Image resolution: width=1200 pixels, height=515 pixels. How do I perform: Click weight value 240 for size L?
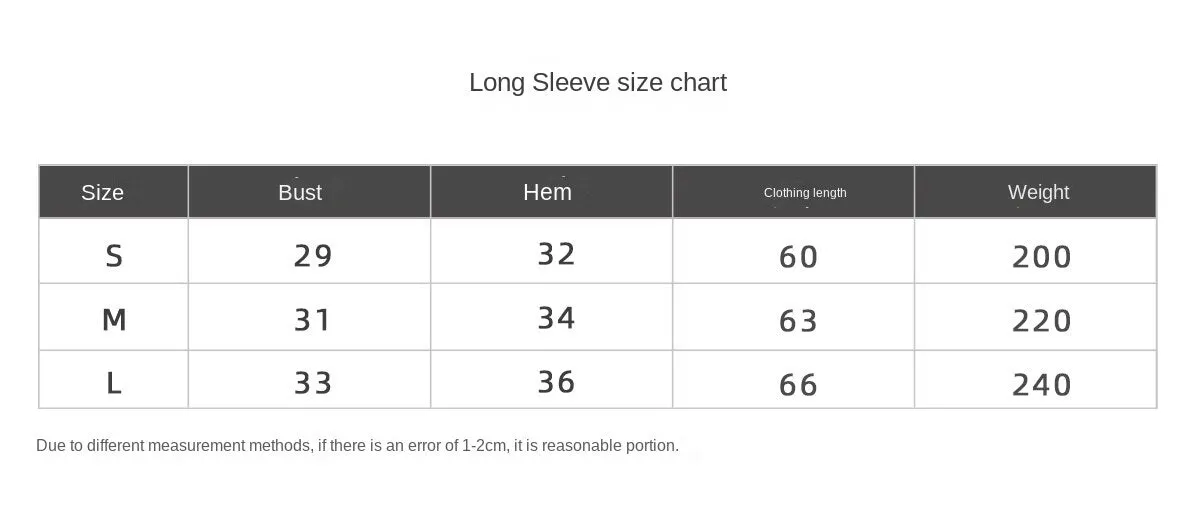point(1042,385)
